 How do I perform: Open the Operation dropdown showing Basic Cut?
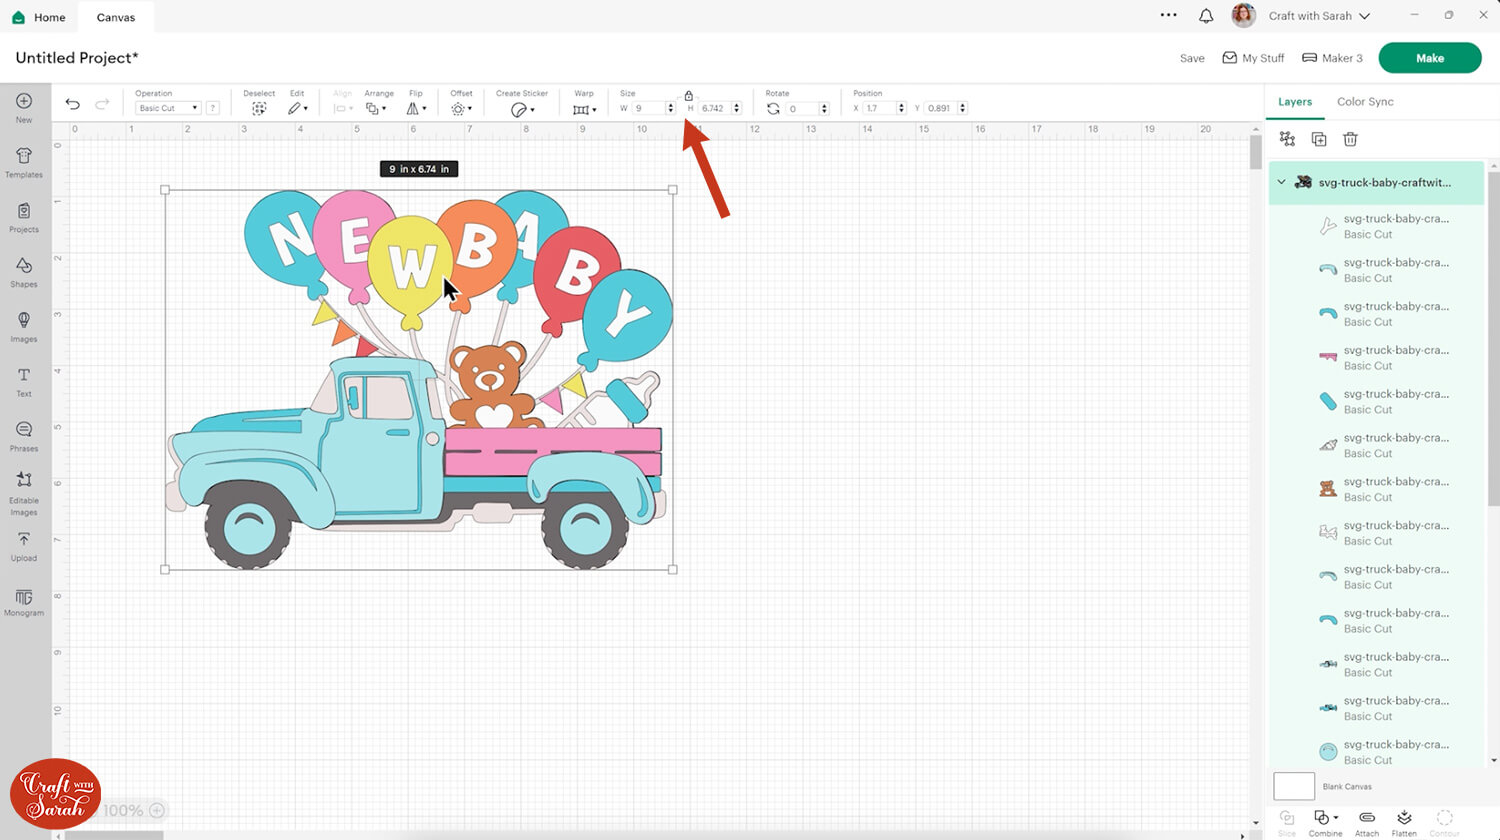[166, 107]
